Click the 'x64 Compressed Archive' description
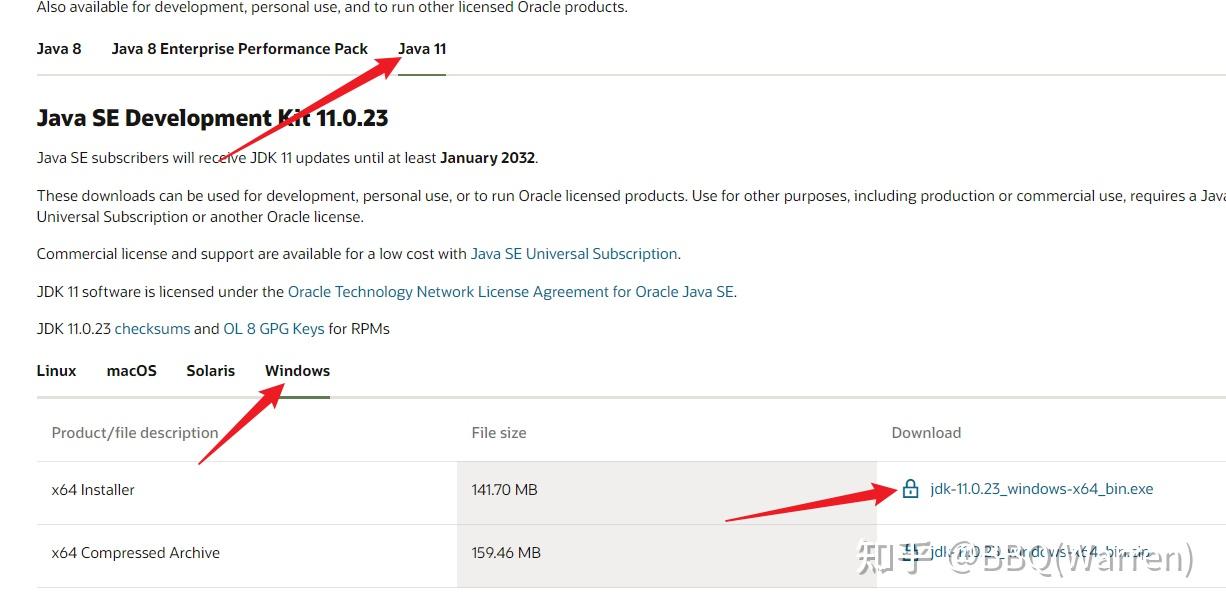Screen dimensions: 1226x610 tap(136, 553)
